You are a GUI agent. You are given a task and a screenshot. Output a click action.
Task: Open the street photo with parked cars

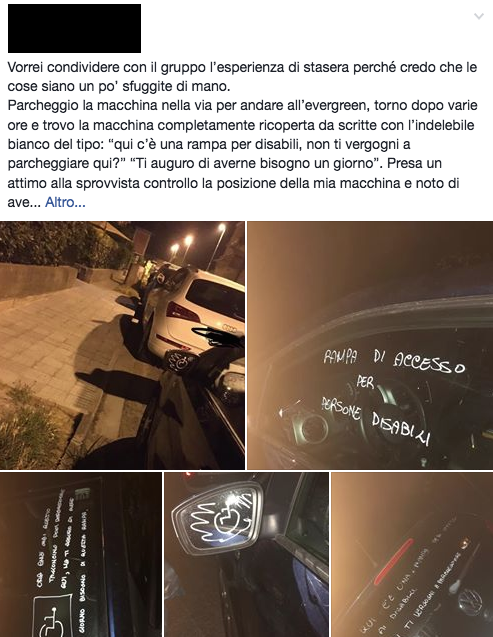122,345
